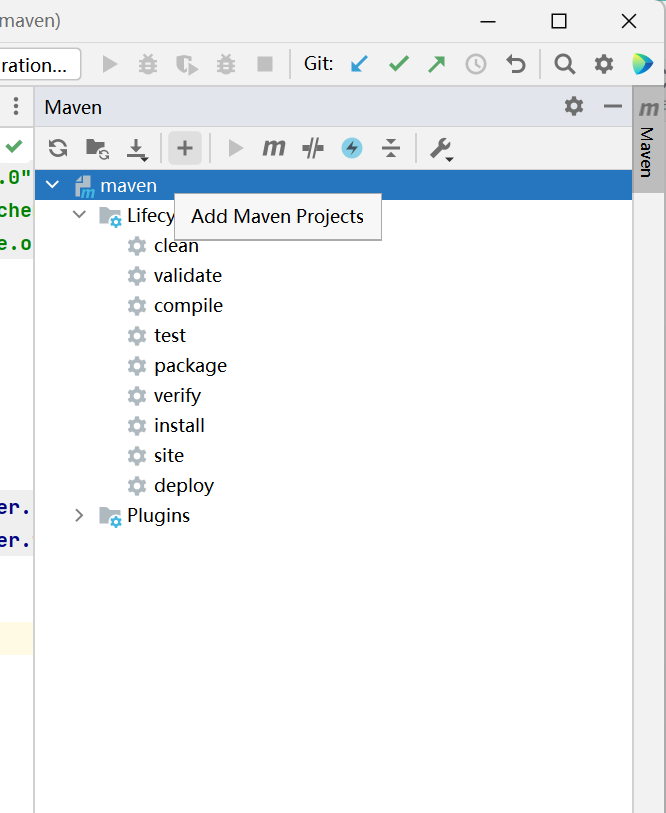The image size is (666, 813).
Task: Select the package lifecycle goal
Action: coord(190,366)
